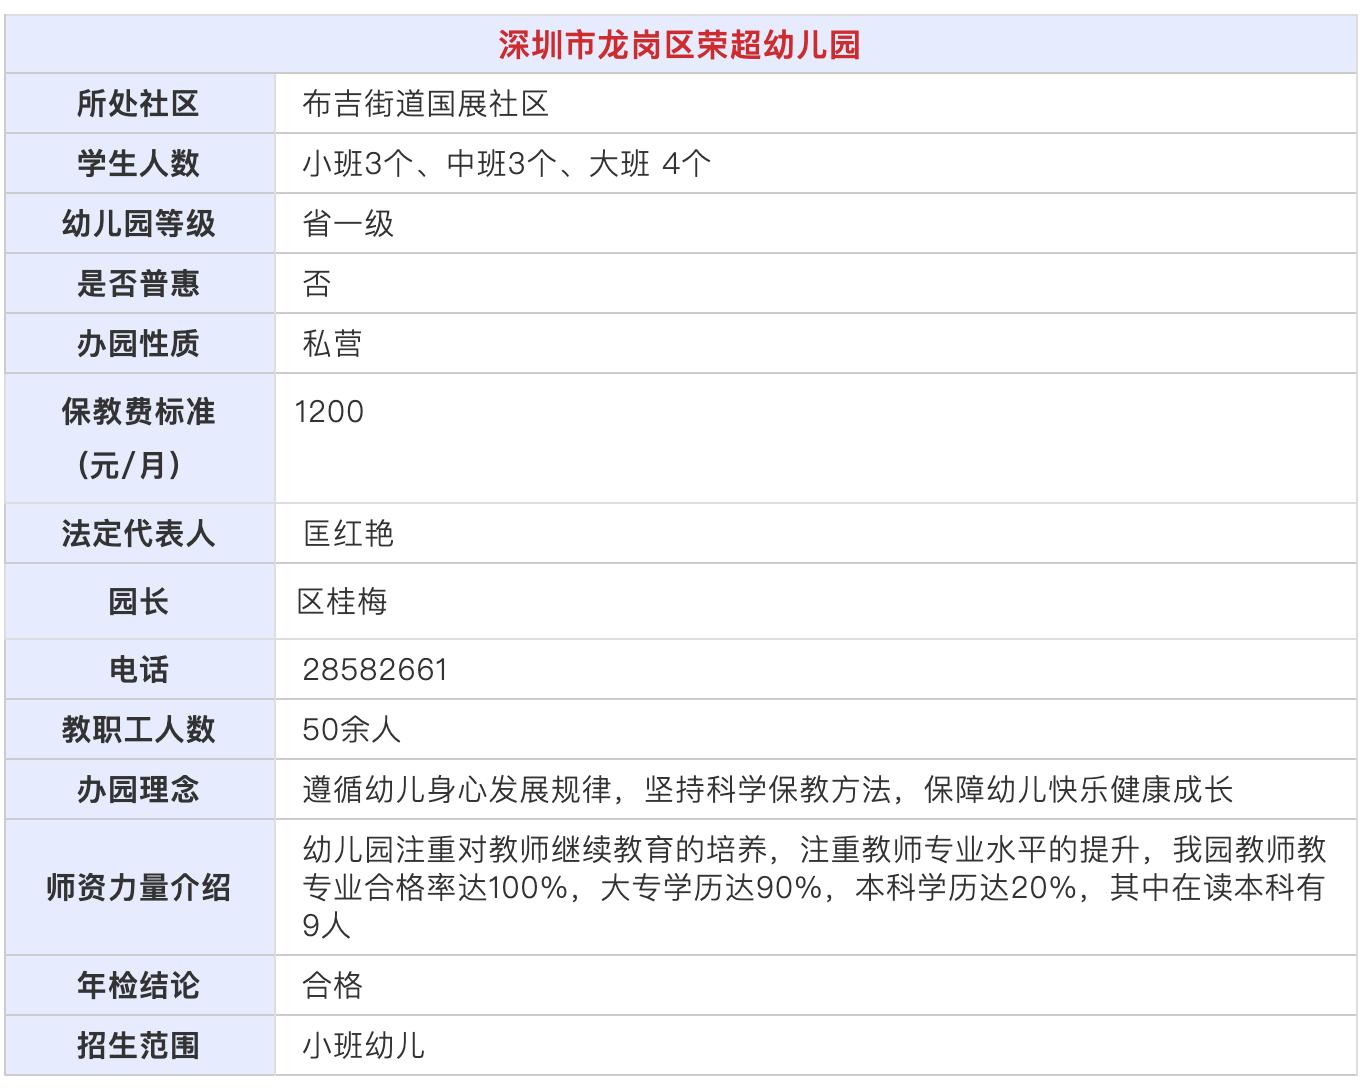Click the value 否 for 是否普惠

pyautogui.click(x=310, y=283)
